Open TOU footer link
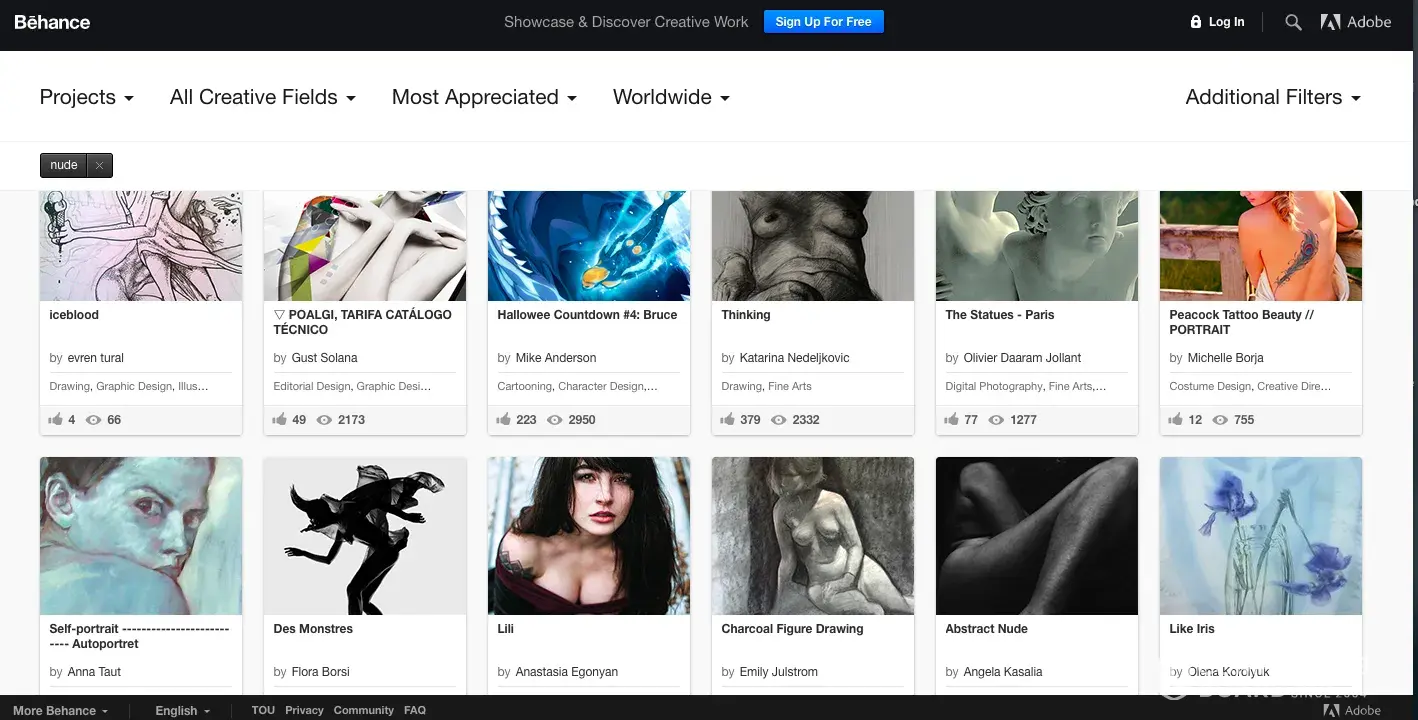Viewport: 1418px width, 720px height. pos(263,710)
